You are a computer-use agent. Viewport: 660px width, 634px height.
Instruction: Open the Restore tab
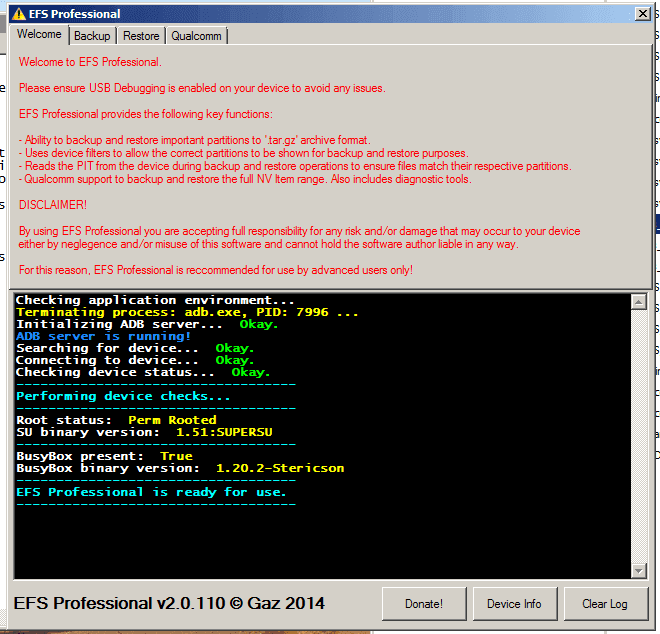[x=141, y=36]
